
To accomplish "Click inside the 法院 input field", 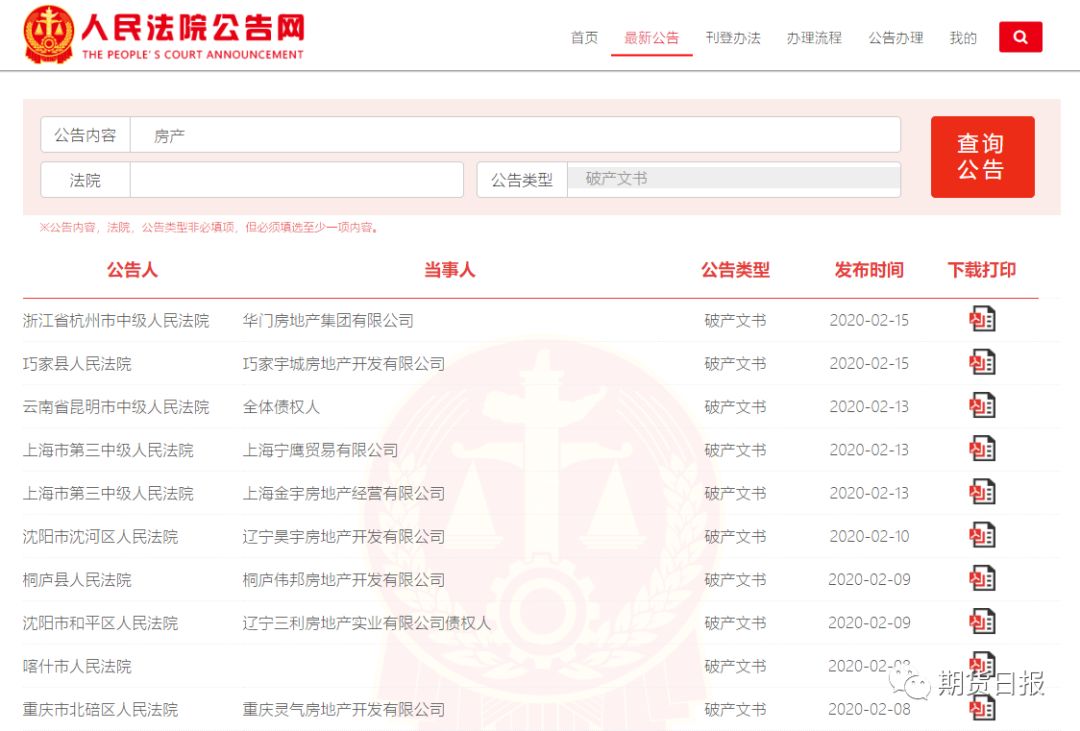I will pos(295,179).
